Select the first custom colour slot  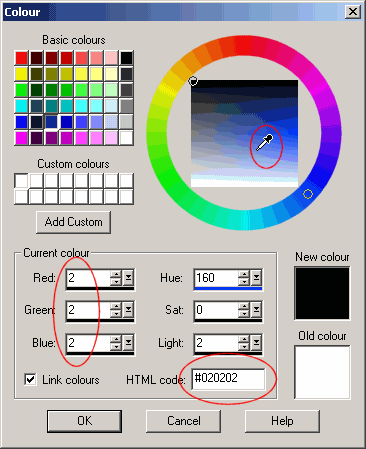(22, 181)
